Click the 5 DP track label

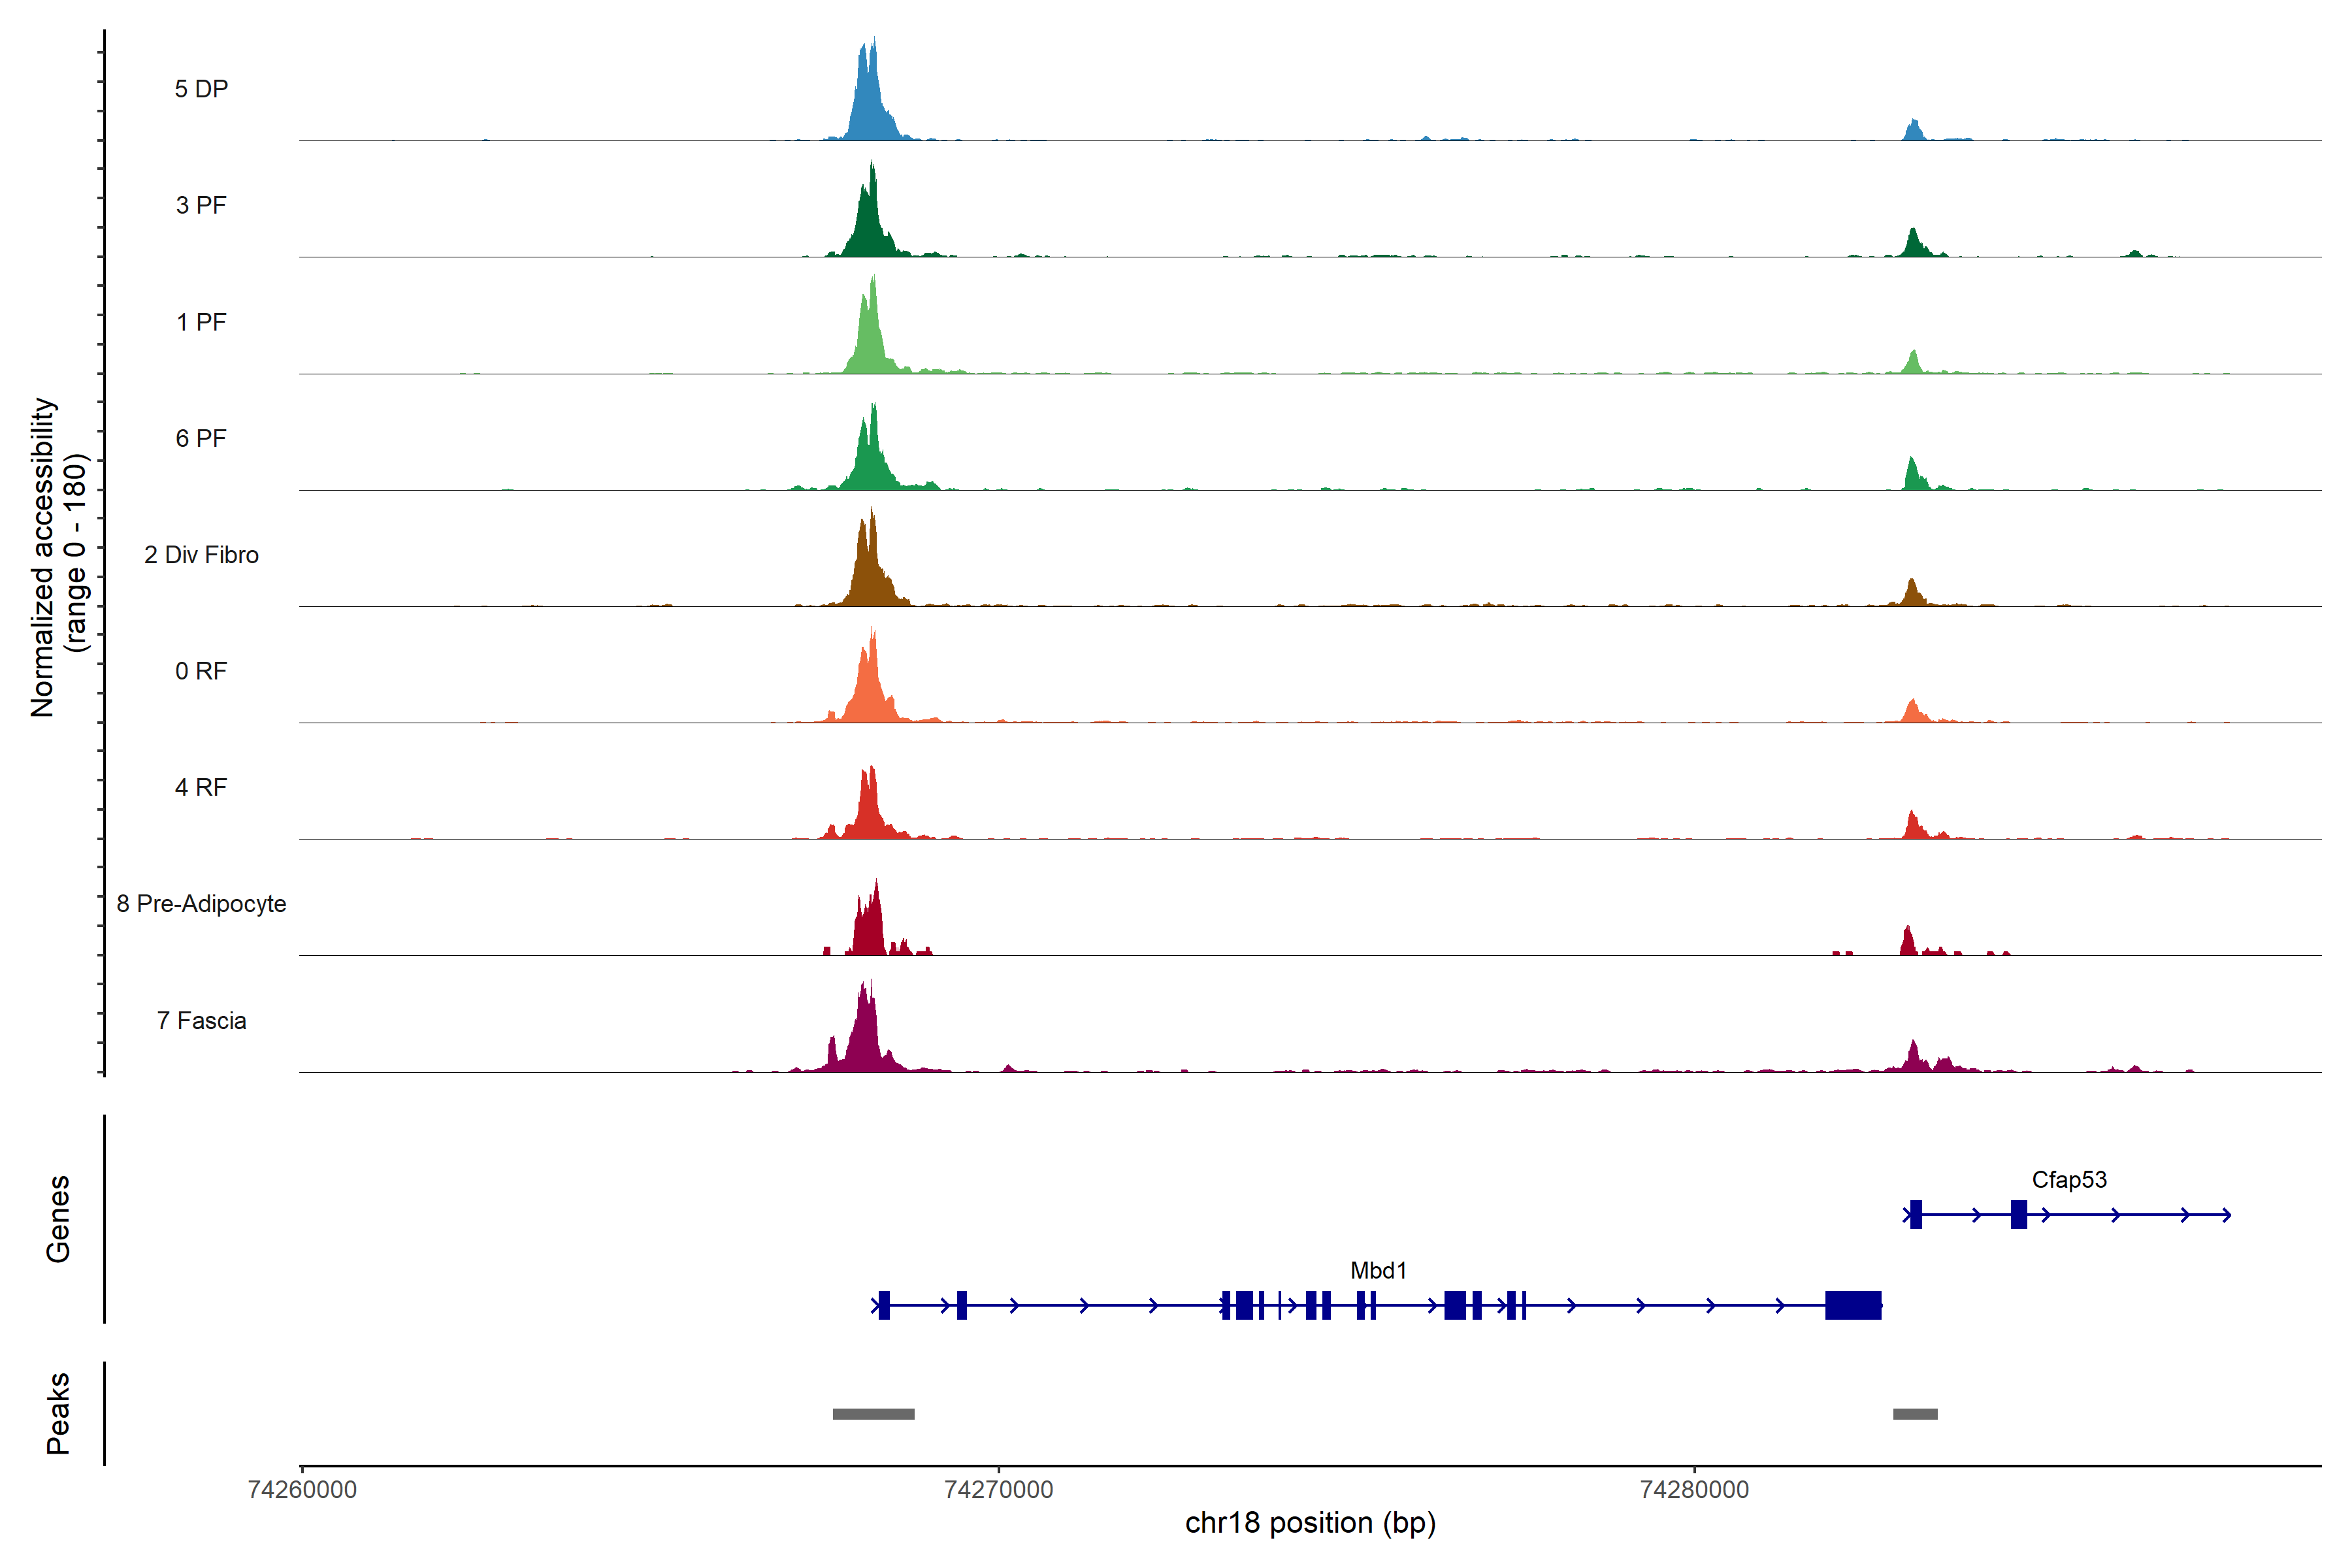coord(201,89)
